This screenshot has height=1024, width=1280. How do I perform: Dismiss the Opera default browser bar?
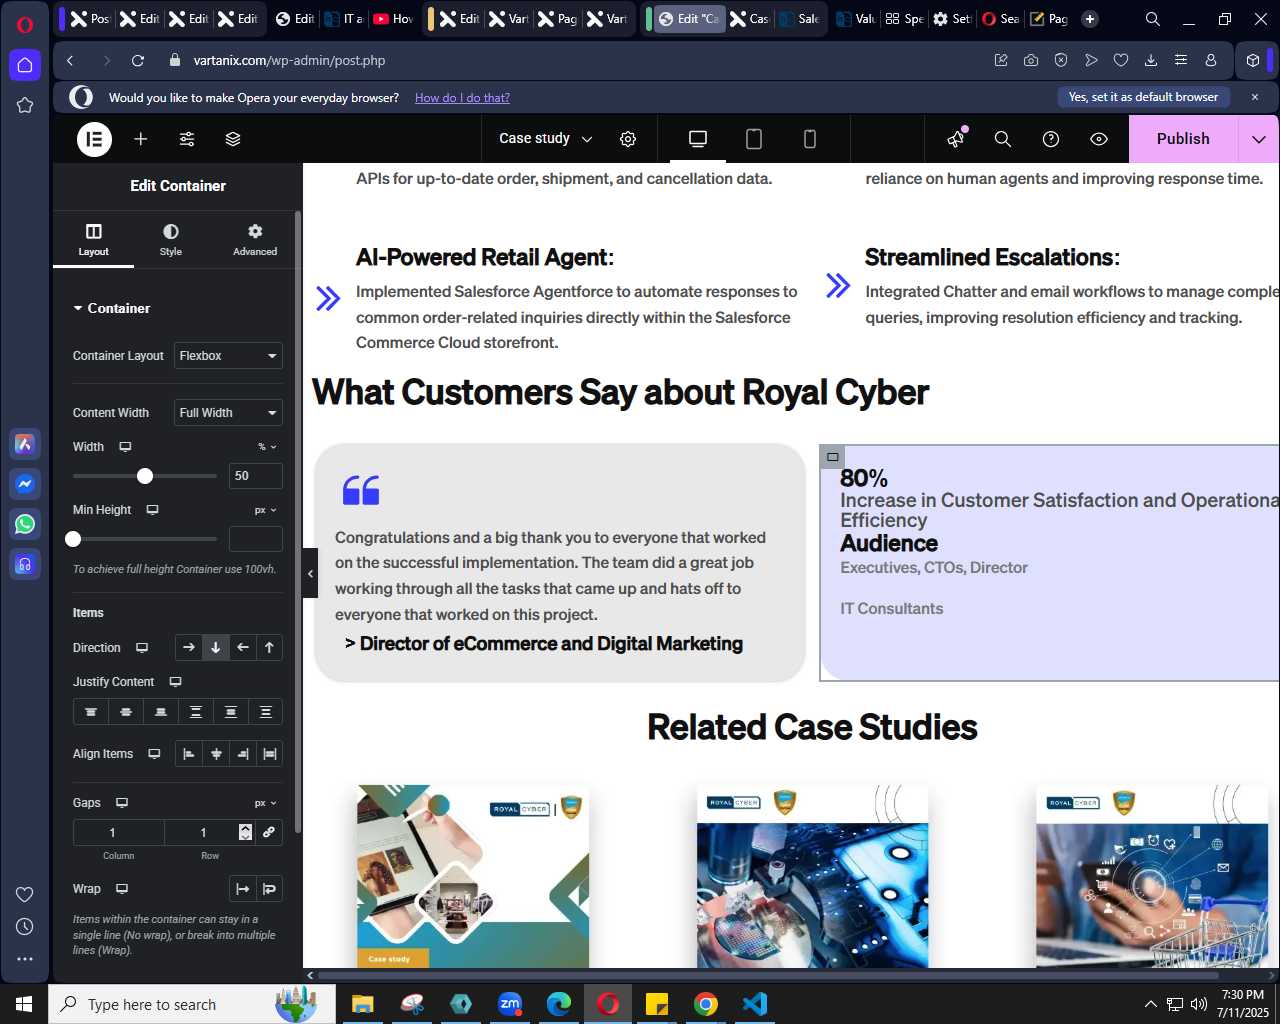tap(1255, 97)
